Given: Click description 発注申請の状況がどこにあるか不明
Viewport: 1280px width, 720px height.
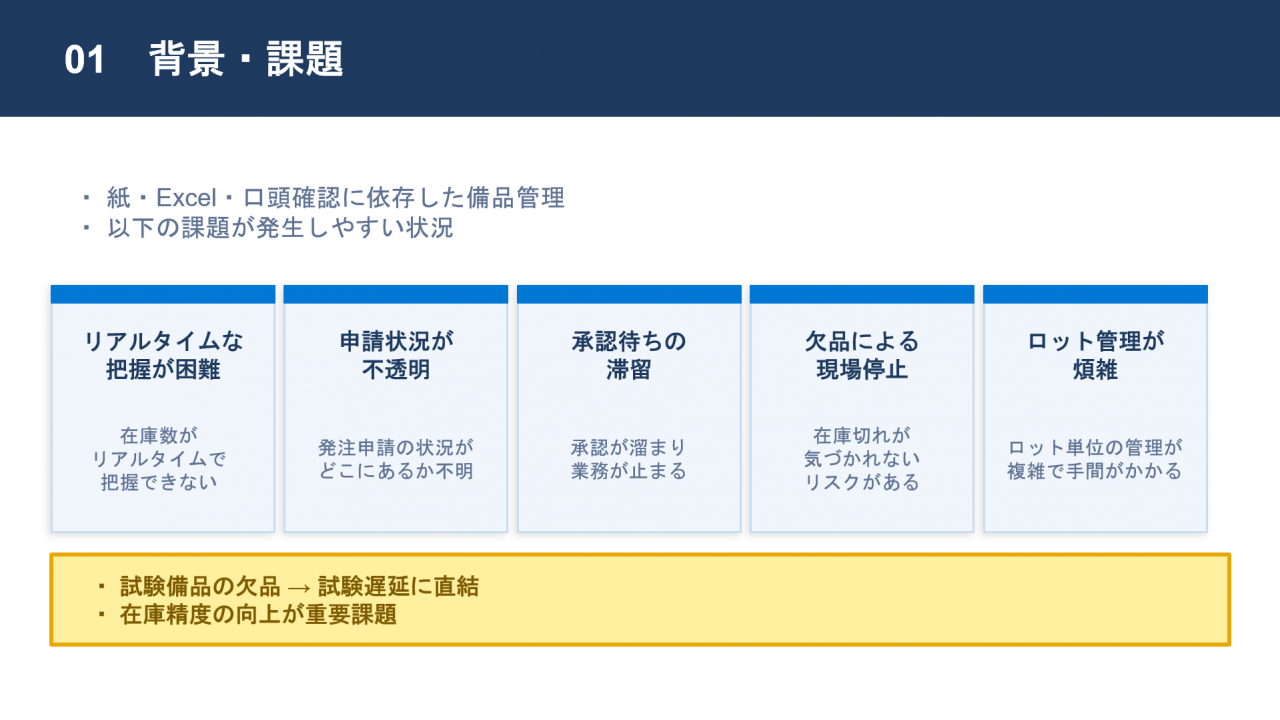Looking at the screenshot, I should pyautogui.click(x=396, y=459).
